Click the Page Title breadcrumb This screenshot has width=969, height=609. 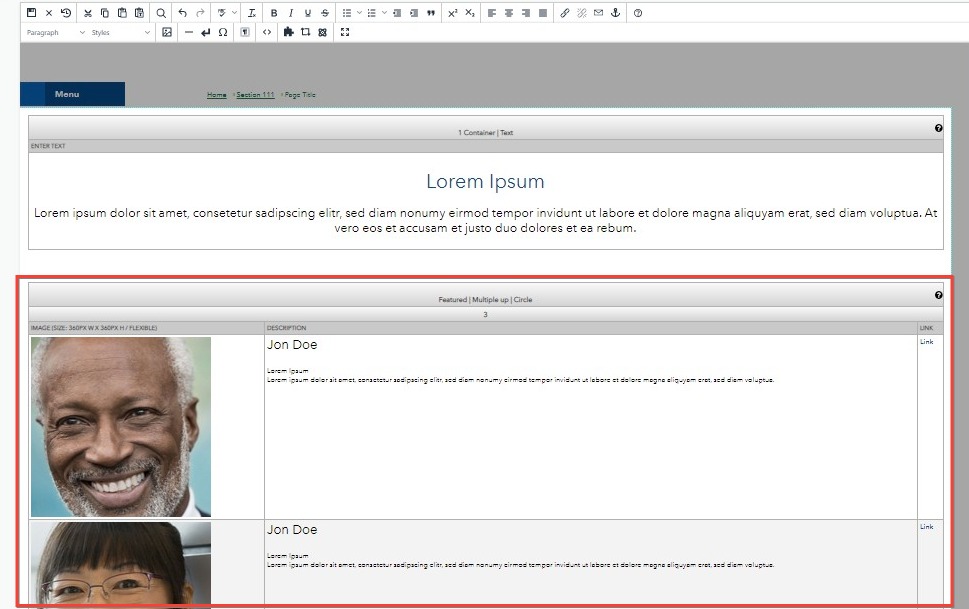point(300,95)
